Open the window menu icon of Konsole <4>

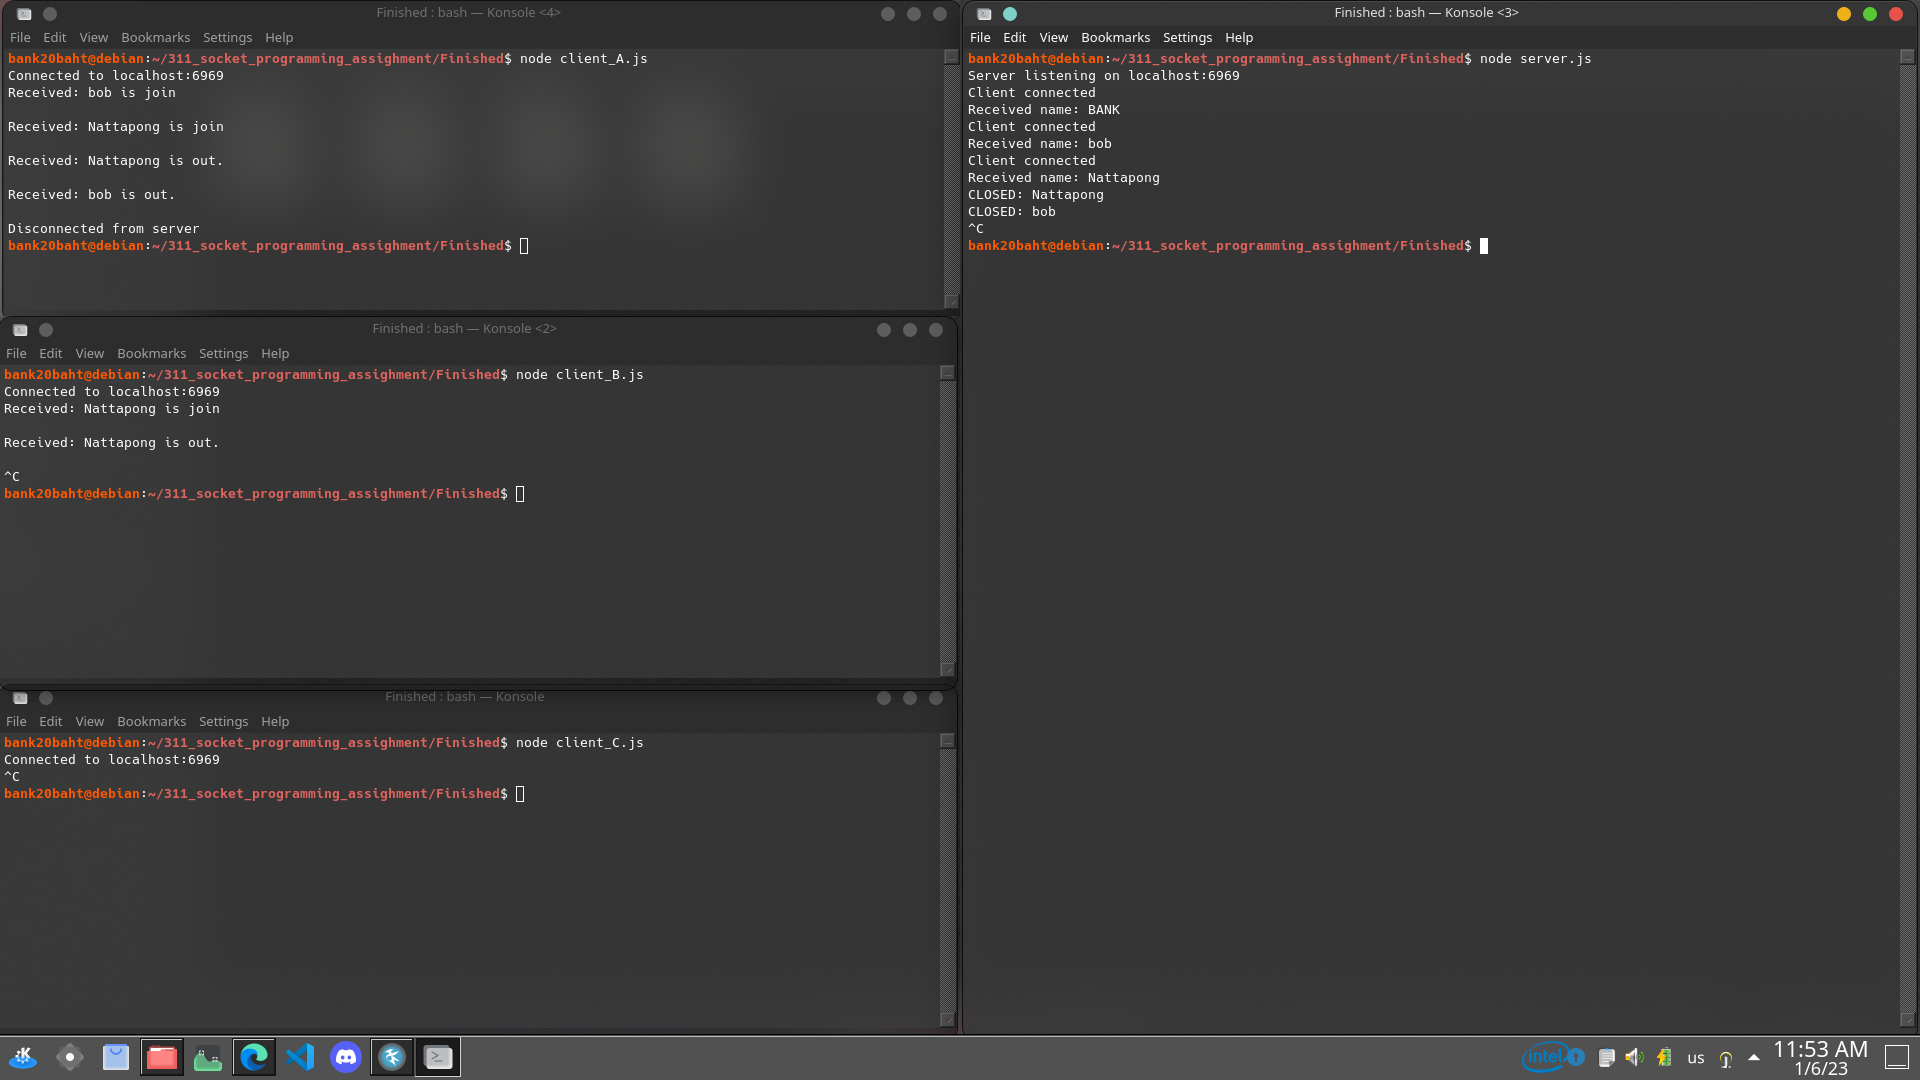22,14
